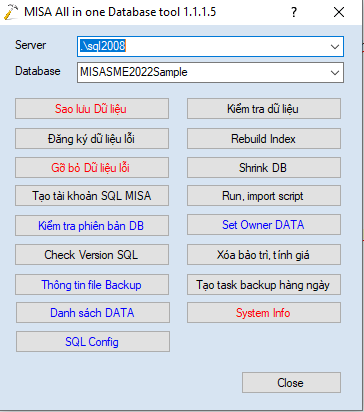This screenshot has height=412, width=364.
Task: Open the help question mark button
Action: 294,12
